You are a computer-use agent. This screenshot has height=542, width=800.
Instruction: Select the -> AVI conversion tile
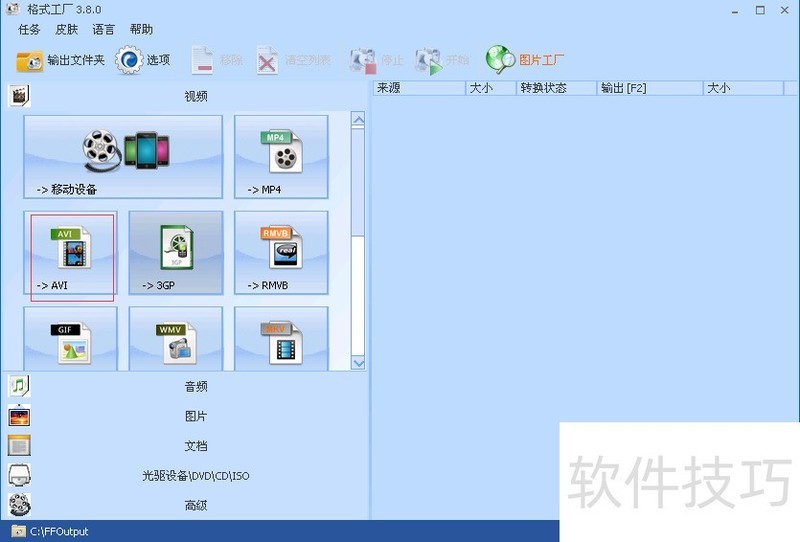70,253
